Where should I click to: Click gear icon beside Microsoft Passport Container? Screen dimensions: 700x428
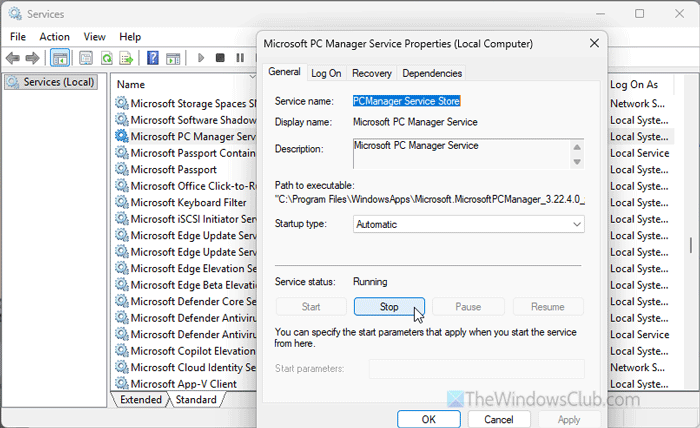click(121, 153)
